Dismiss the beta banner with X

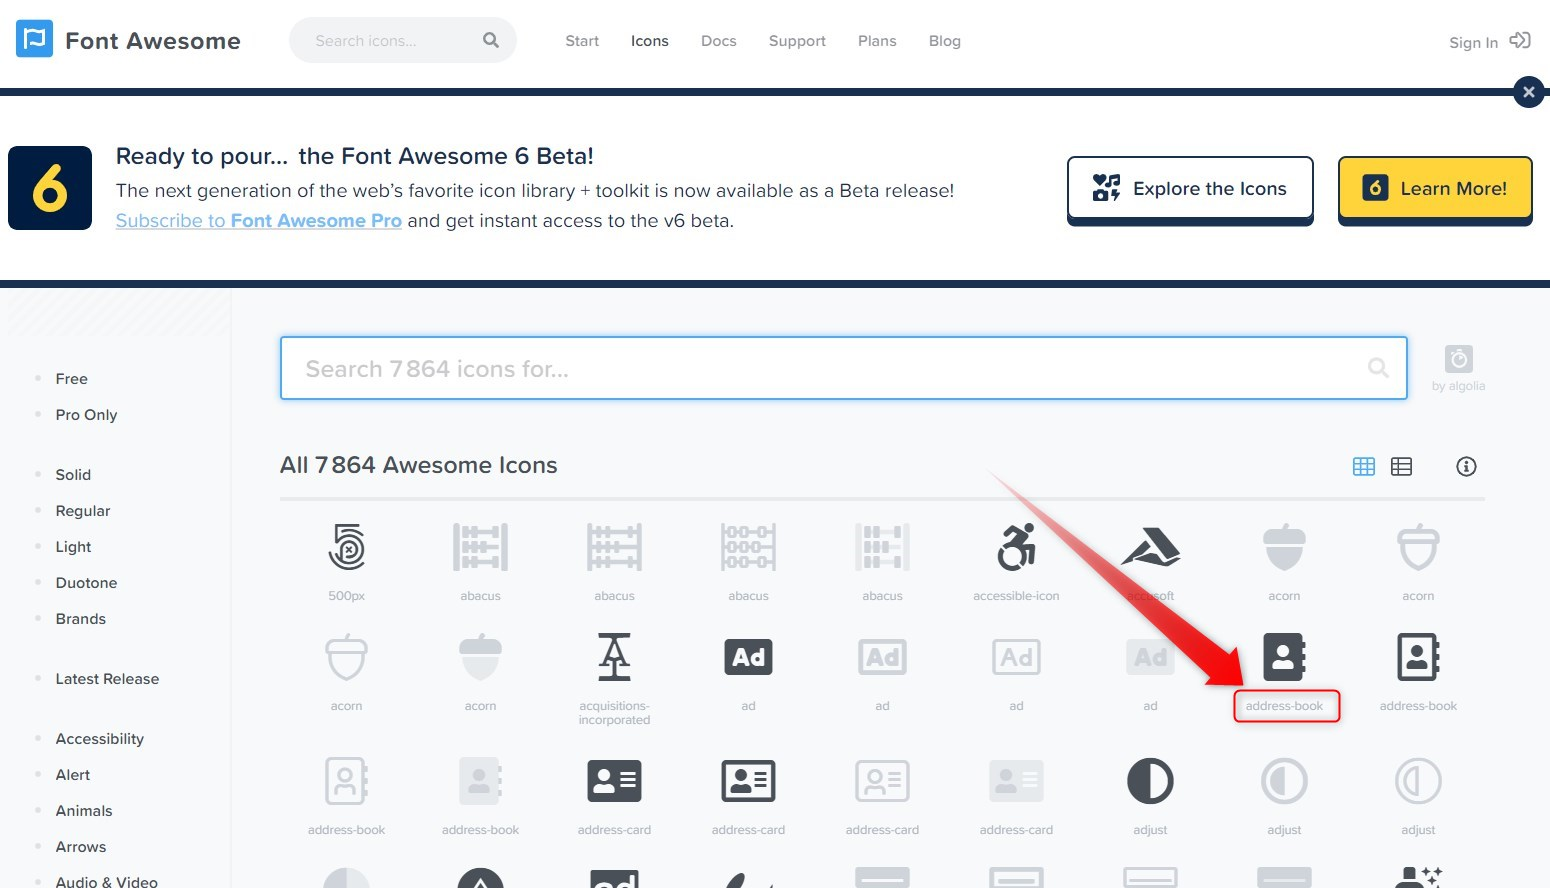point(1528,92)
